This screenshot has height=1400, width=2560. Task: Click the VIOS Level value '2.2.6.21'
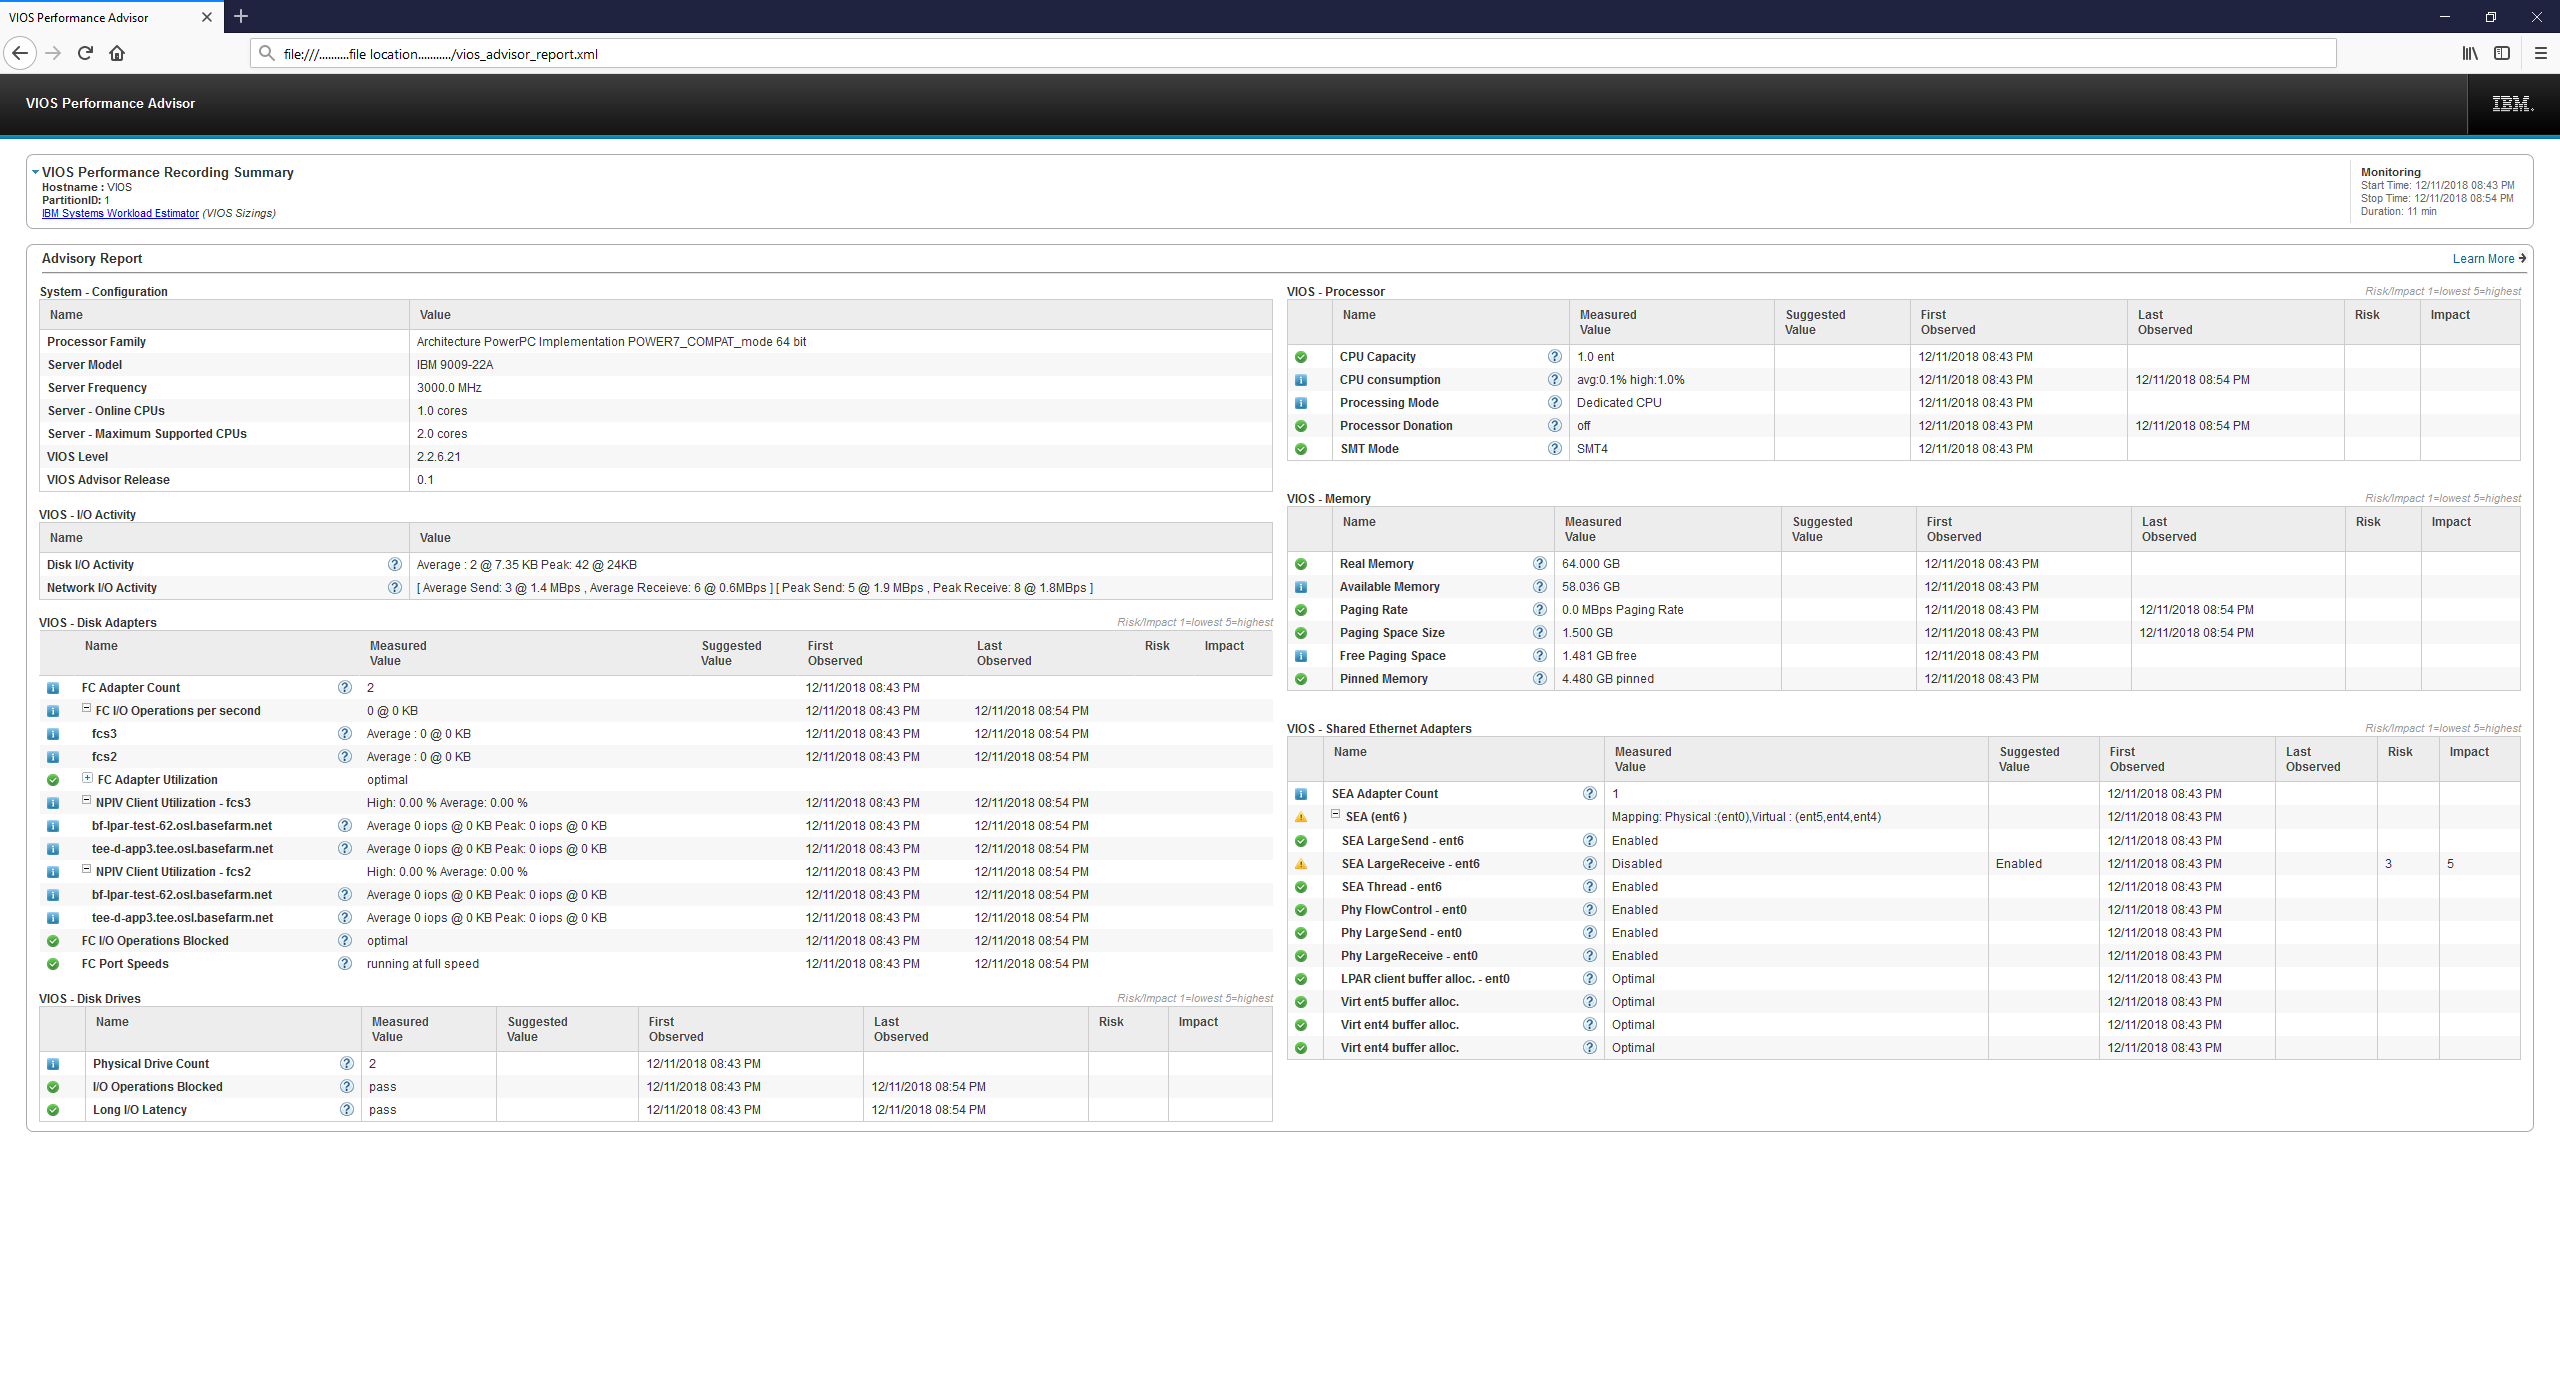click(438, 457)
